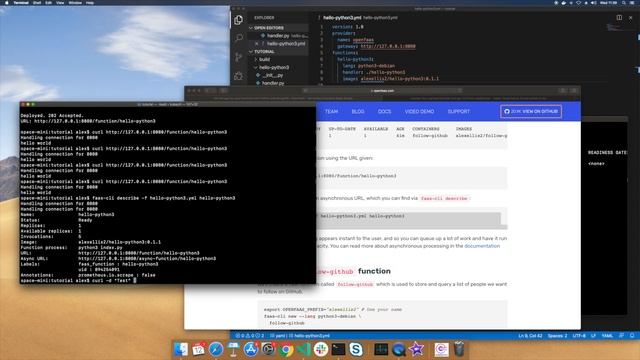640x360 pixels.
Task: Expand the build folder in Explorer
Action: coord(264,60)
